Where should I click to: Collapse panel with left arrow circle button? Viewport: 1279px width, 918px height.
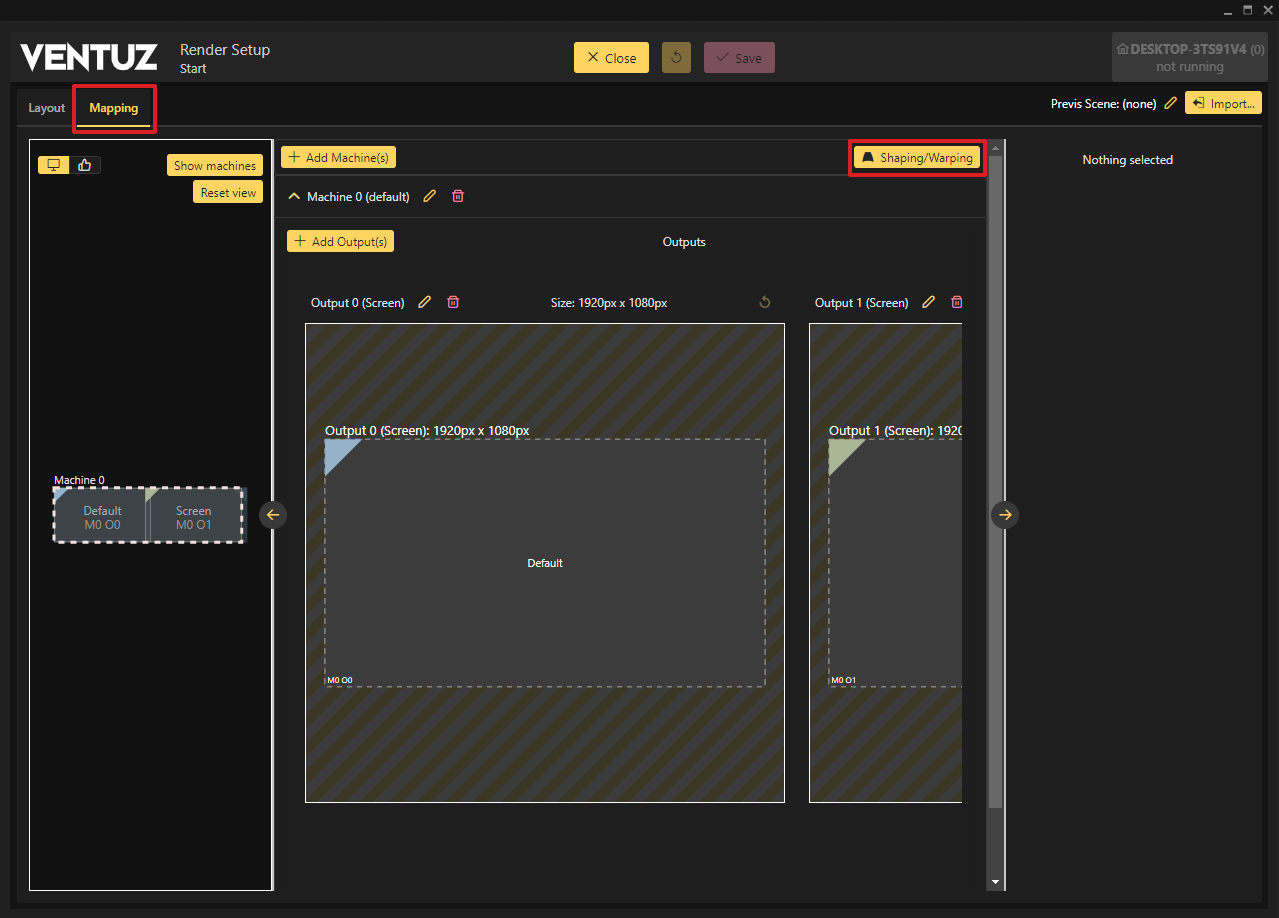click(273, 514)
